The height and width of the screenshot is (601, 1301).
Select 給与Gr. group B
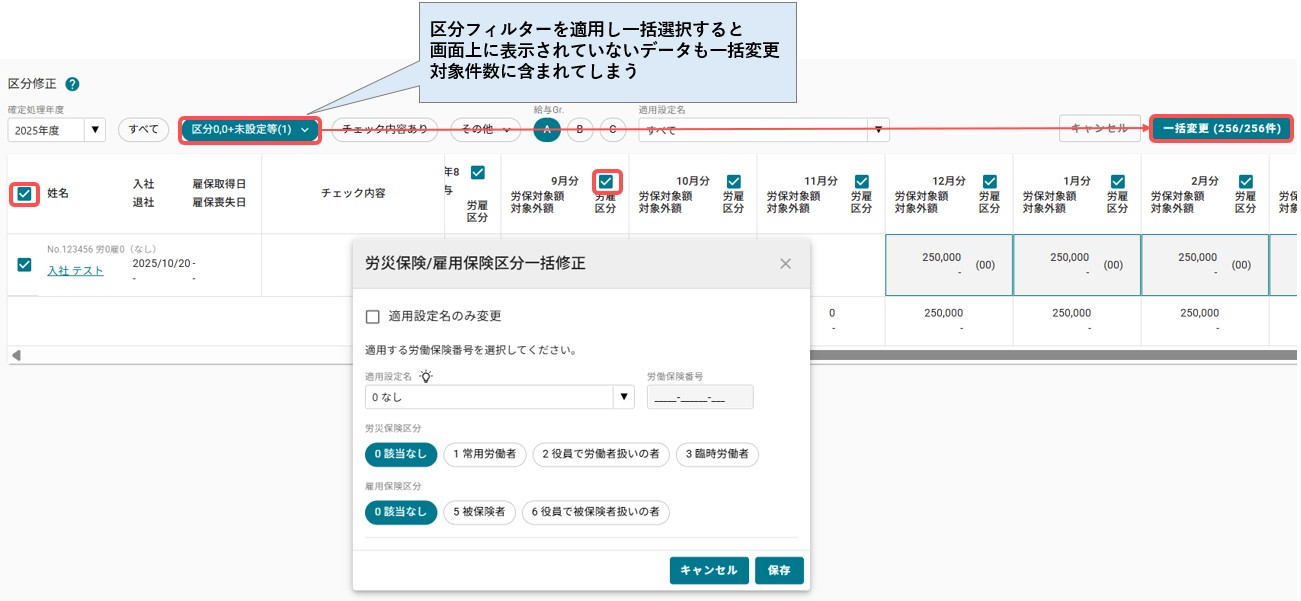580,129
